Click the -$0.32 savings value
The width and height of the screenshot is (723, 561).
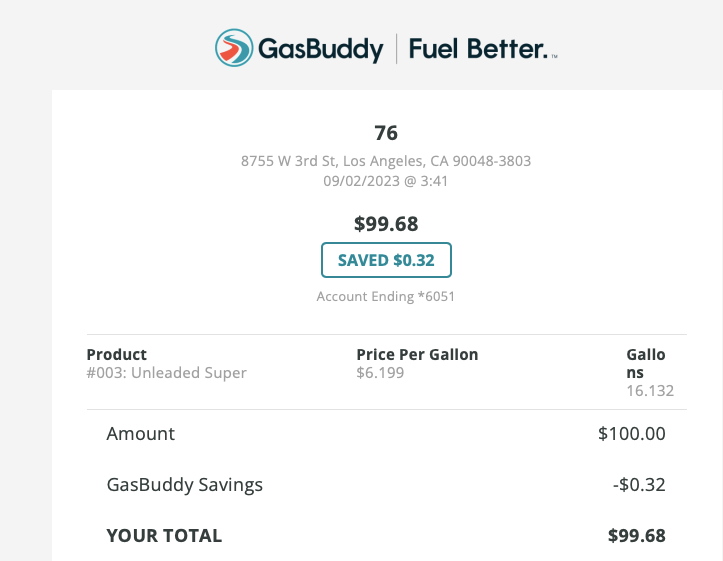[x=639, y=484]
